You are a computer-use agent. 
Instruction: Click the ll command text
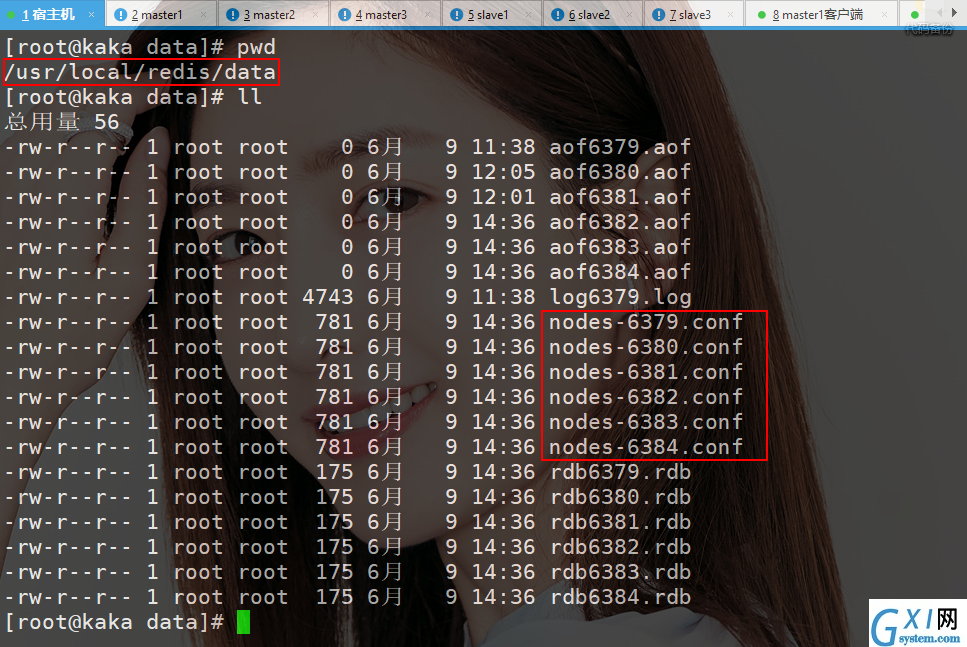250,97
